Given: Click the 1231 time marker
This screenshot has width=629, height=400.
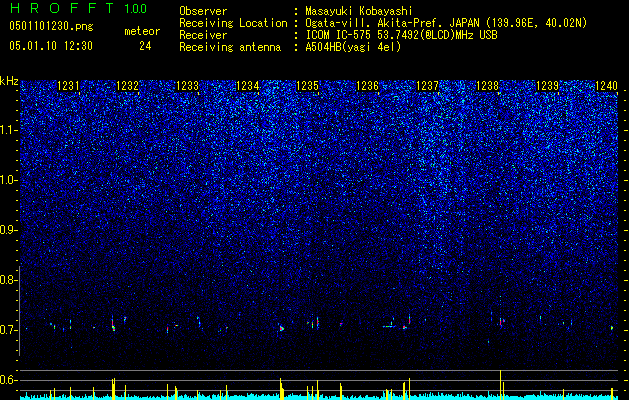Looking at the screenshot, I should point(68,86).
